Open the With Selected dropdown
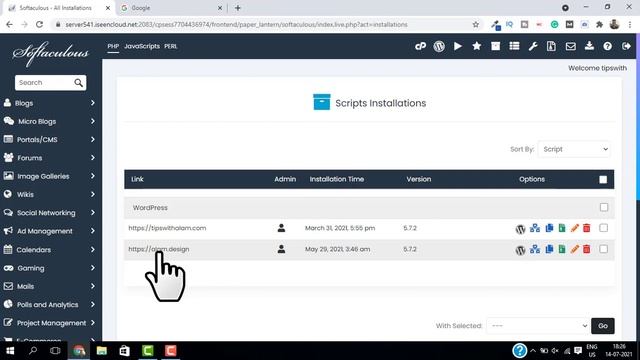This screenshot has width=640, height=360. [538, 326]
